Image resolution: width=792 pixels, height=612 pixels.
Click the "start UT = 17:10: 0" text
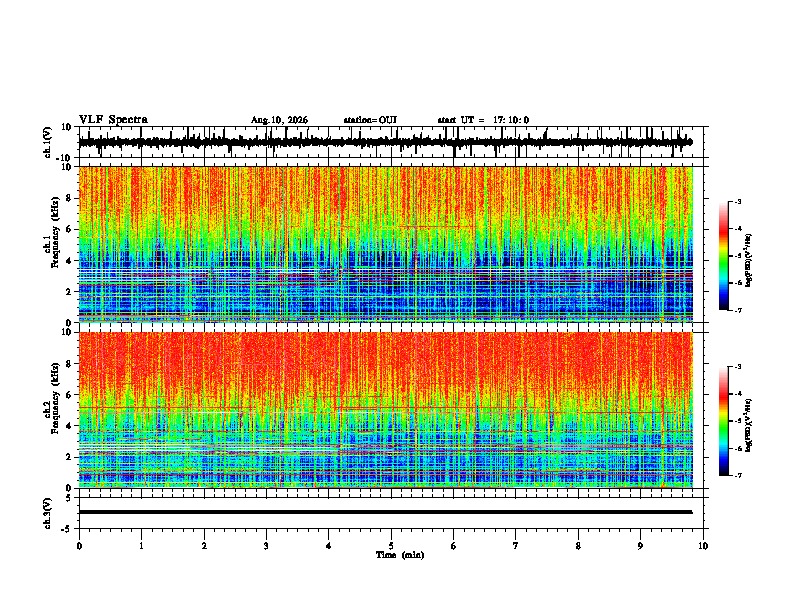[x=483, y=120]
